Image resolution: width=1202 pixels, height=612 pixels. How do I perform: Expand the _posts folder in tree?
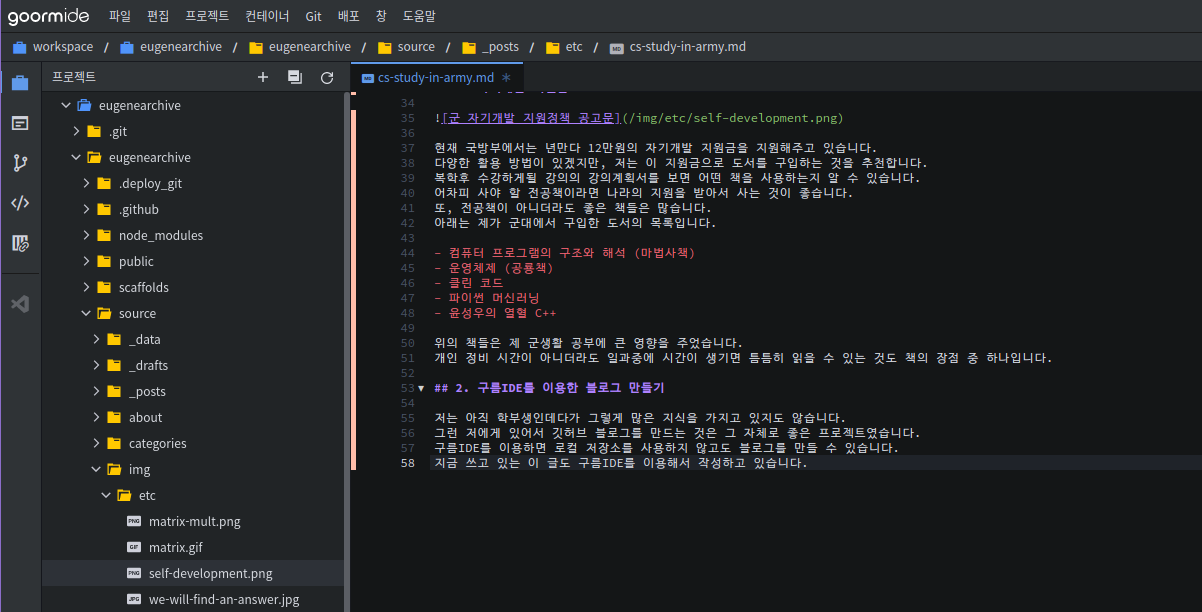pos(95,392)
